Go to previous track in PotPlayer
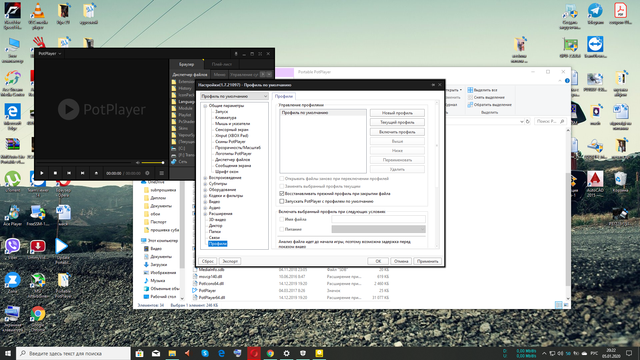 coord(69,173)
